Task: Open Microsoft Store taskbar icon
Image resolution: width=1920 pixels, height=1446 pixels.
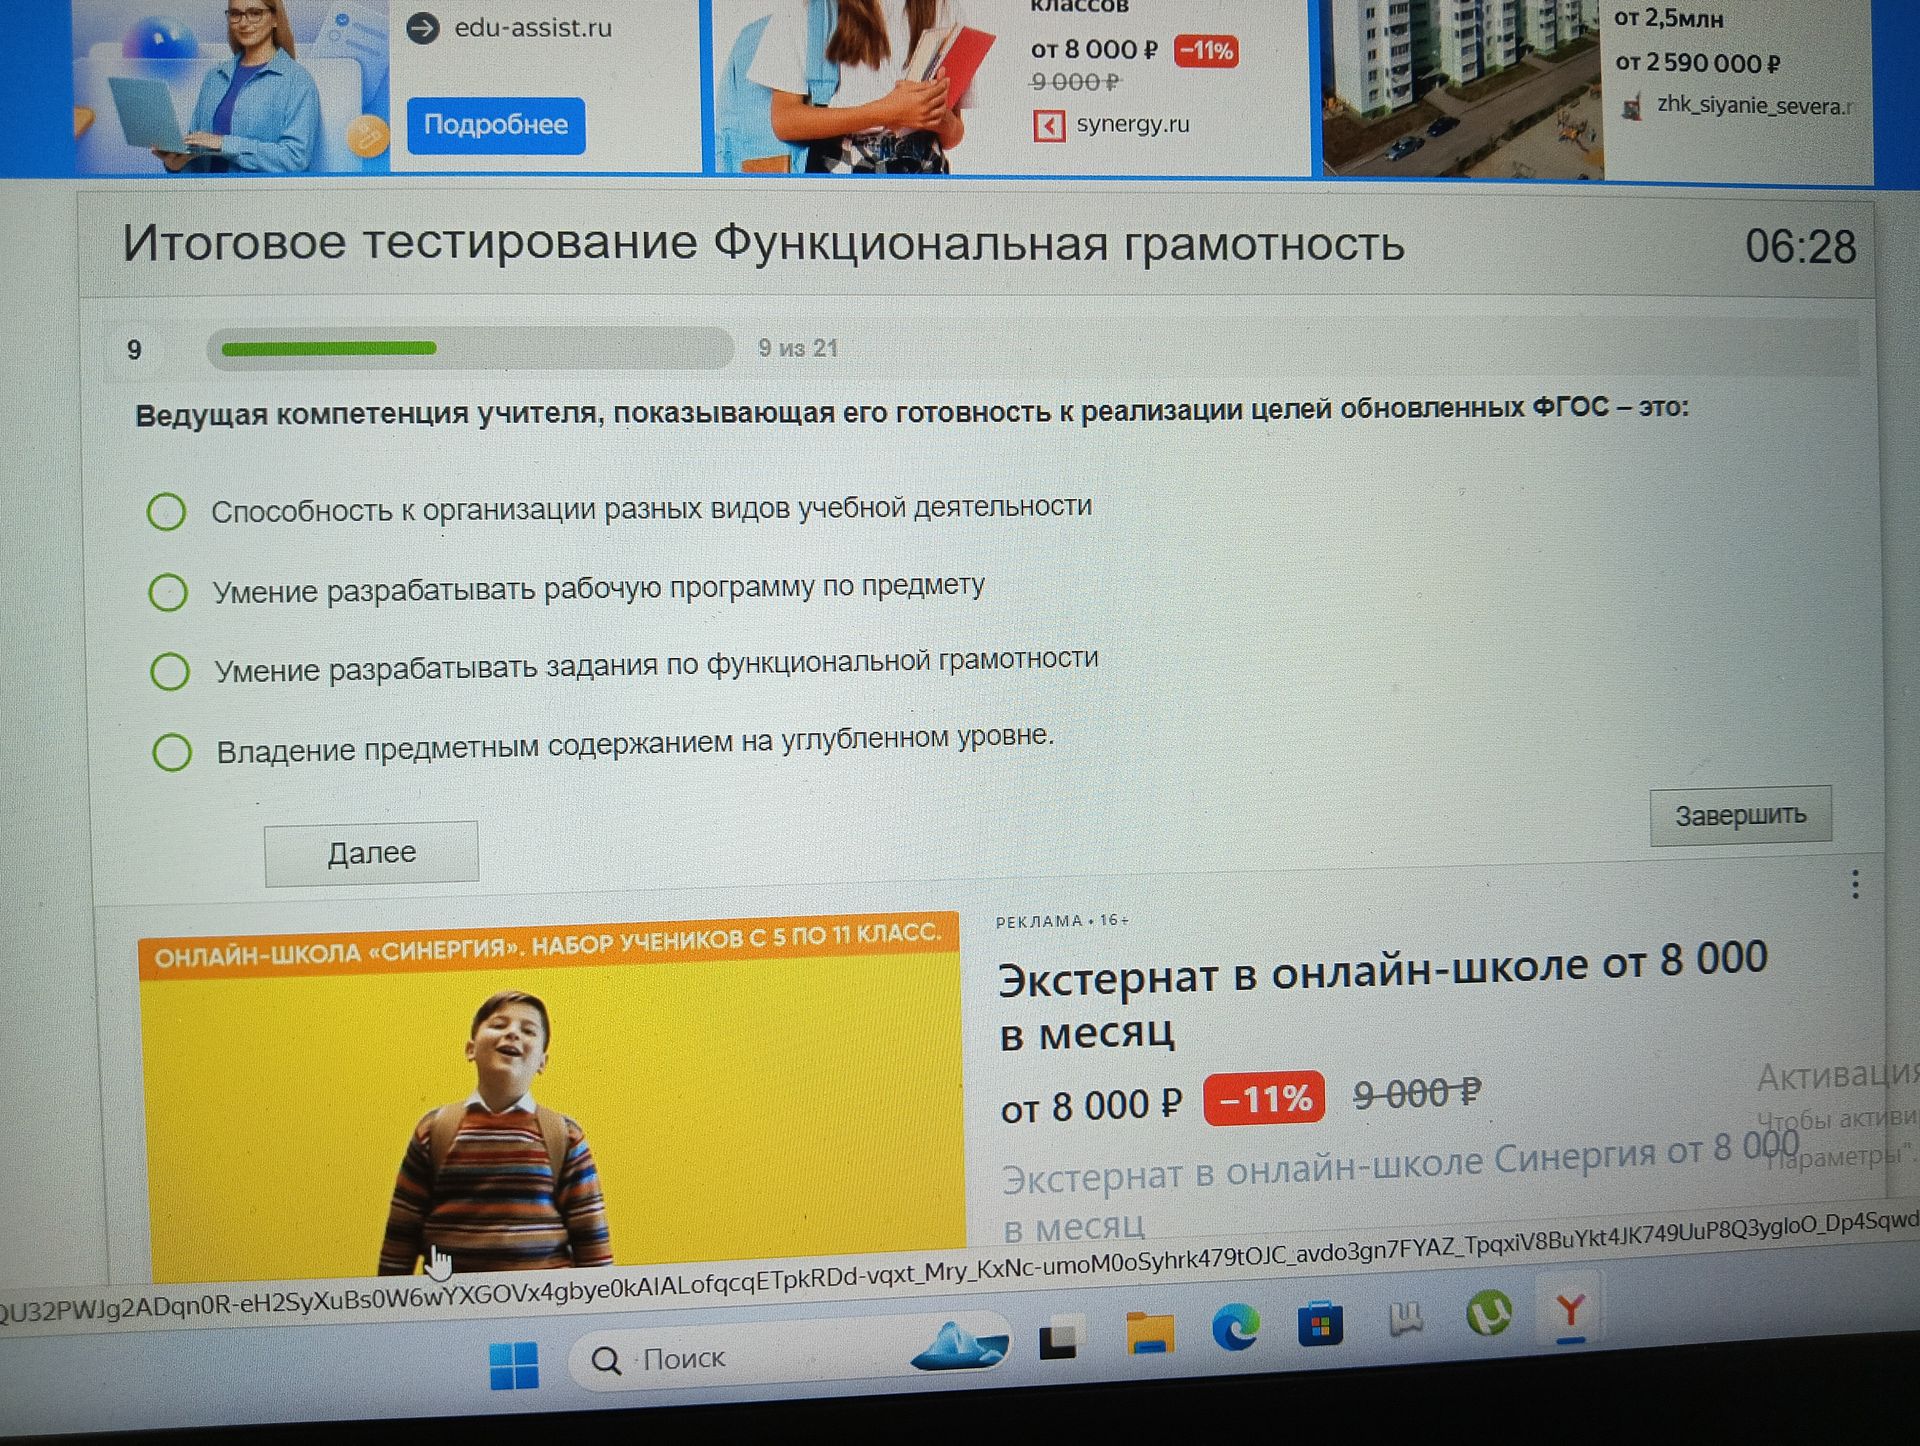Action: pos(1320,1323)
